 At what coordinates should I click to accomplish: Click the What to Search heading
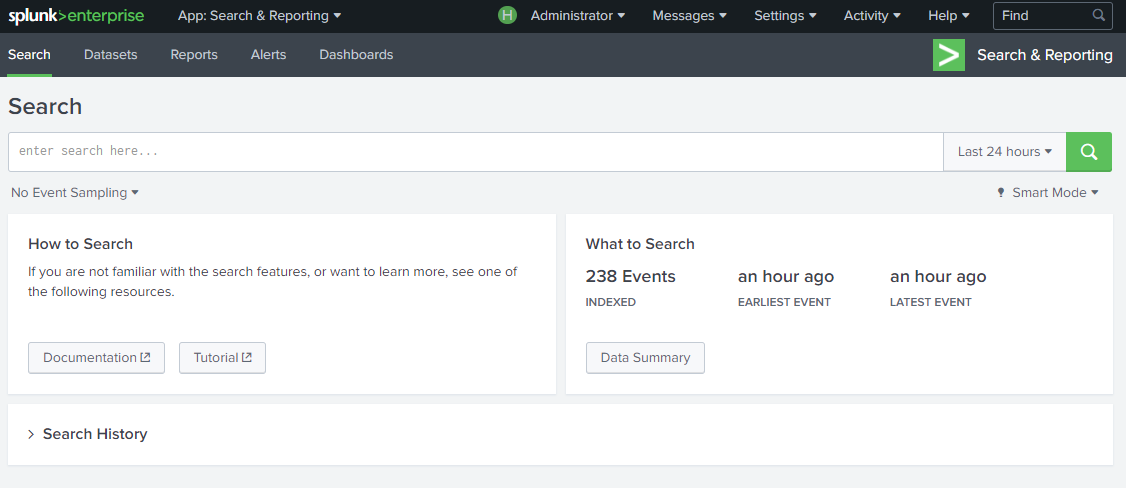tap(640, 244)
